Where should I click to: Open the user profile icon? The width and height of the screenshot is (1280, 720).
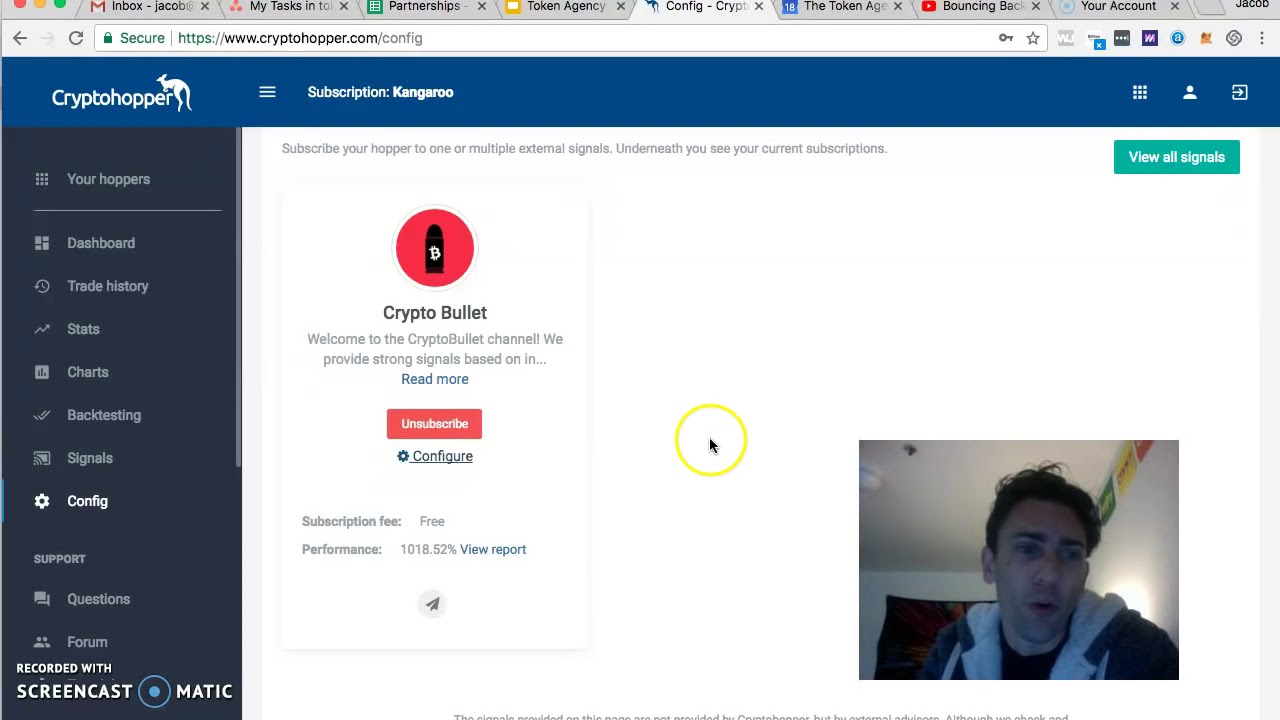[x=1190, y=92]
